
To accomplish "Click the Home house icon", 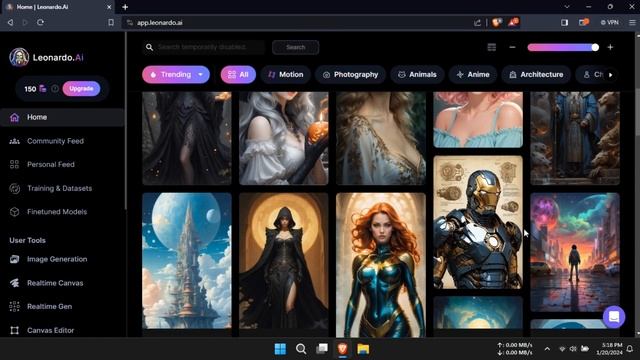I will pyautogui.click(x=14, y=118).
